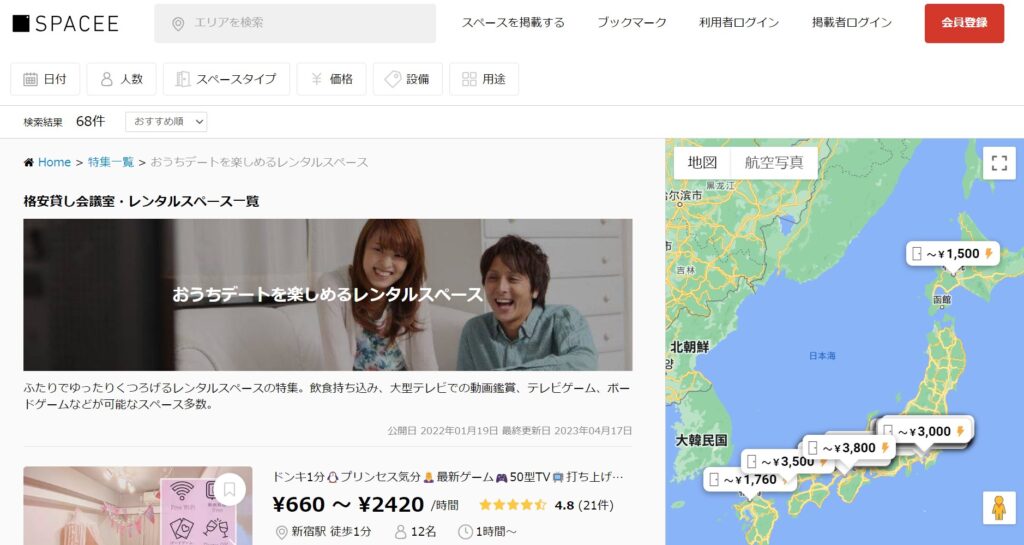The width and height of the screenshot is (1024, 545).
Task: Switch map to 航空写真 view
Action: pyautogui.click(x=774, y=163)
